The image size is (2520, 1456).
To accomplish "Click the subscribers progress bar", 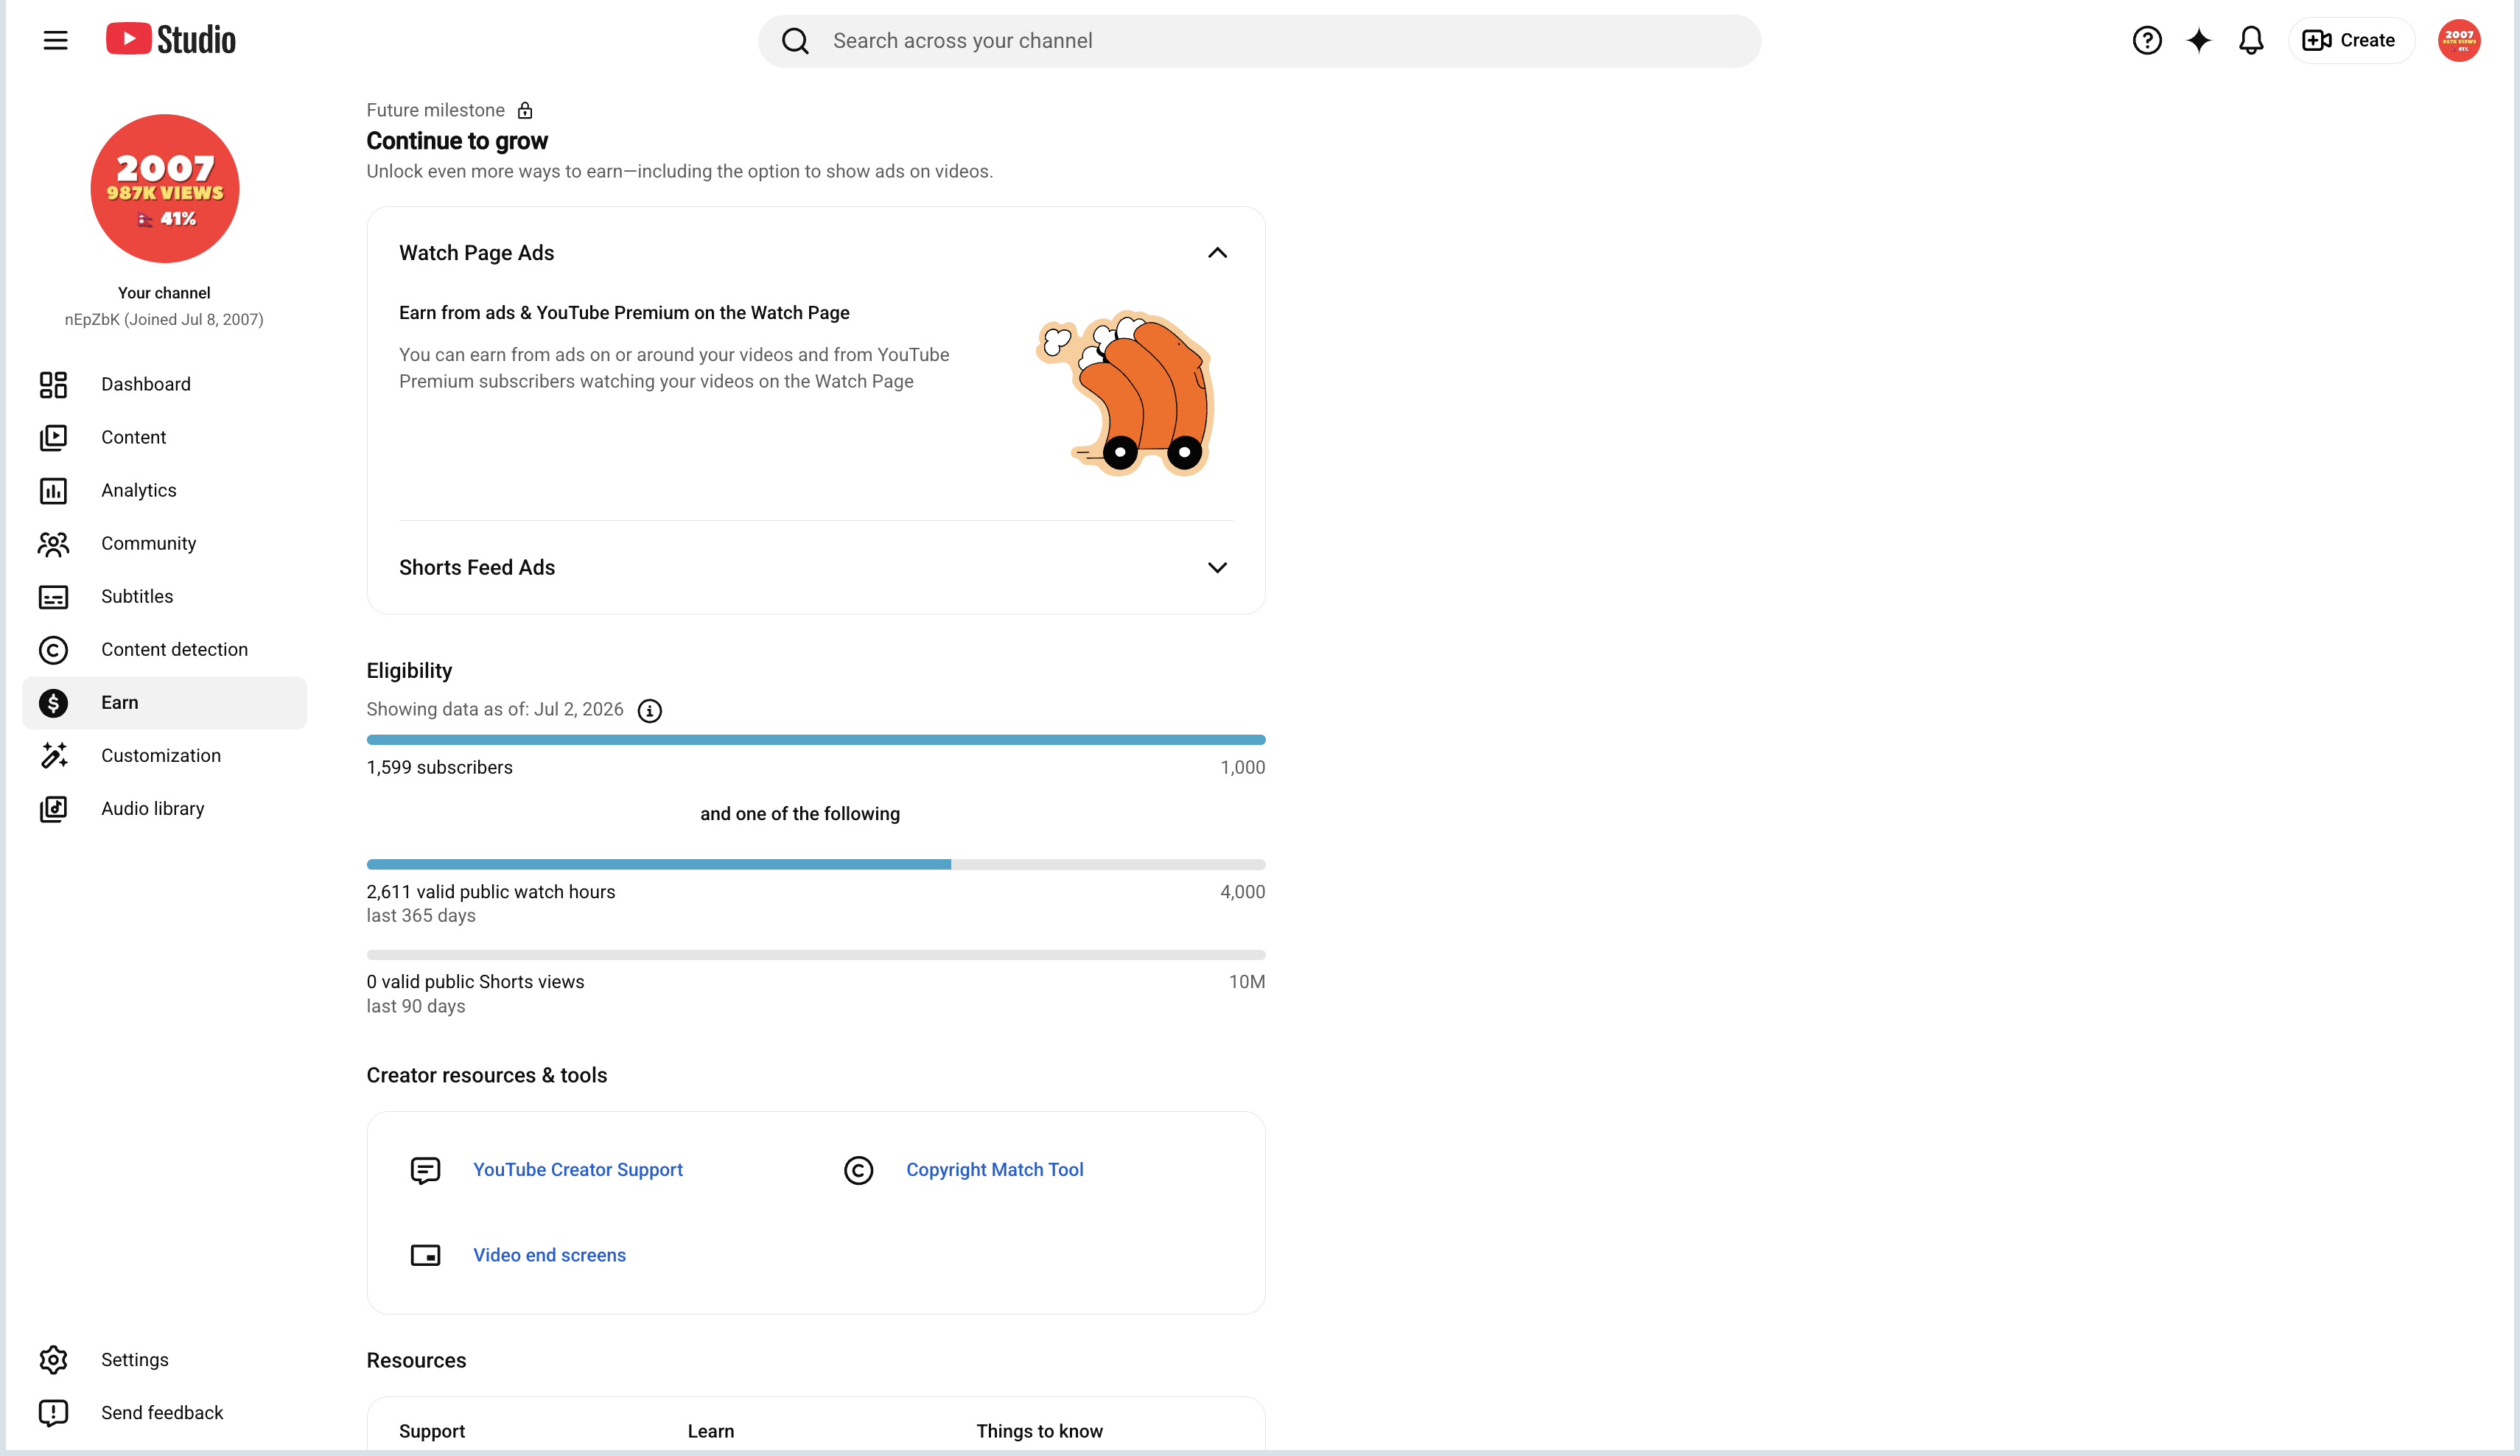I will [x=816, y=740].
